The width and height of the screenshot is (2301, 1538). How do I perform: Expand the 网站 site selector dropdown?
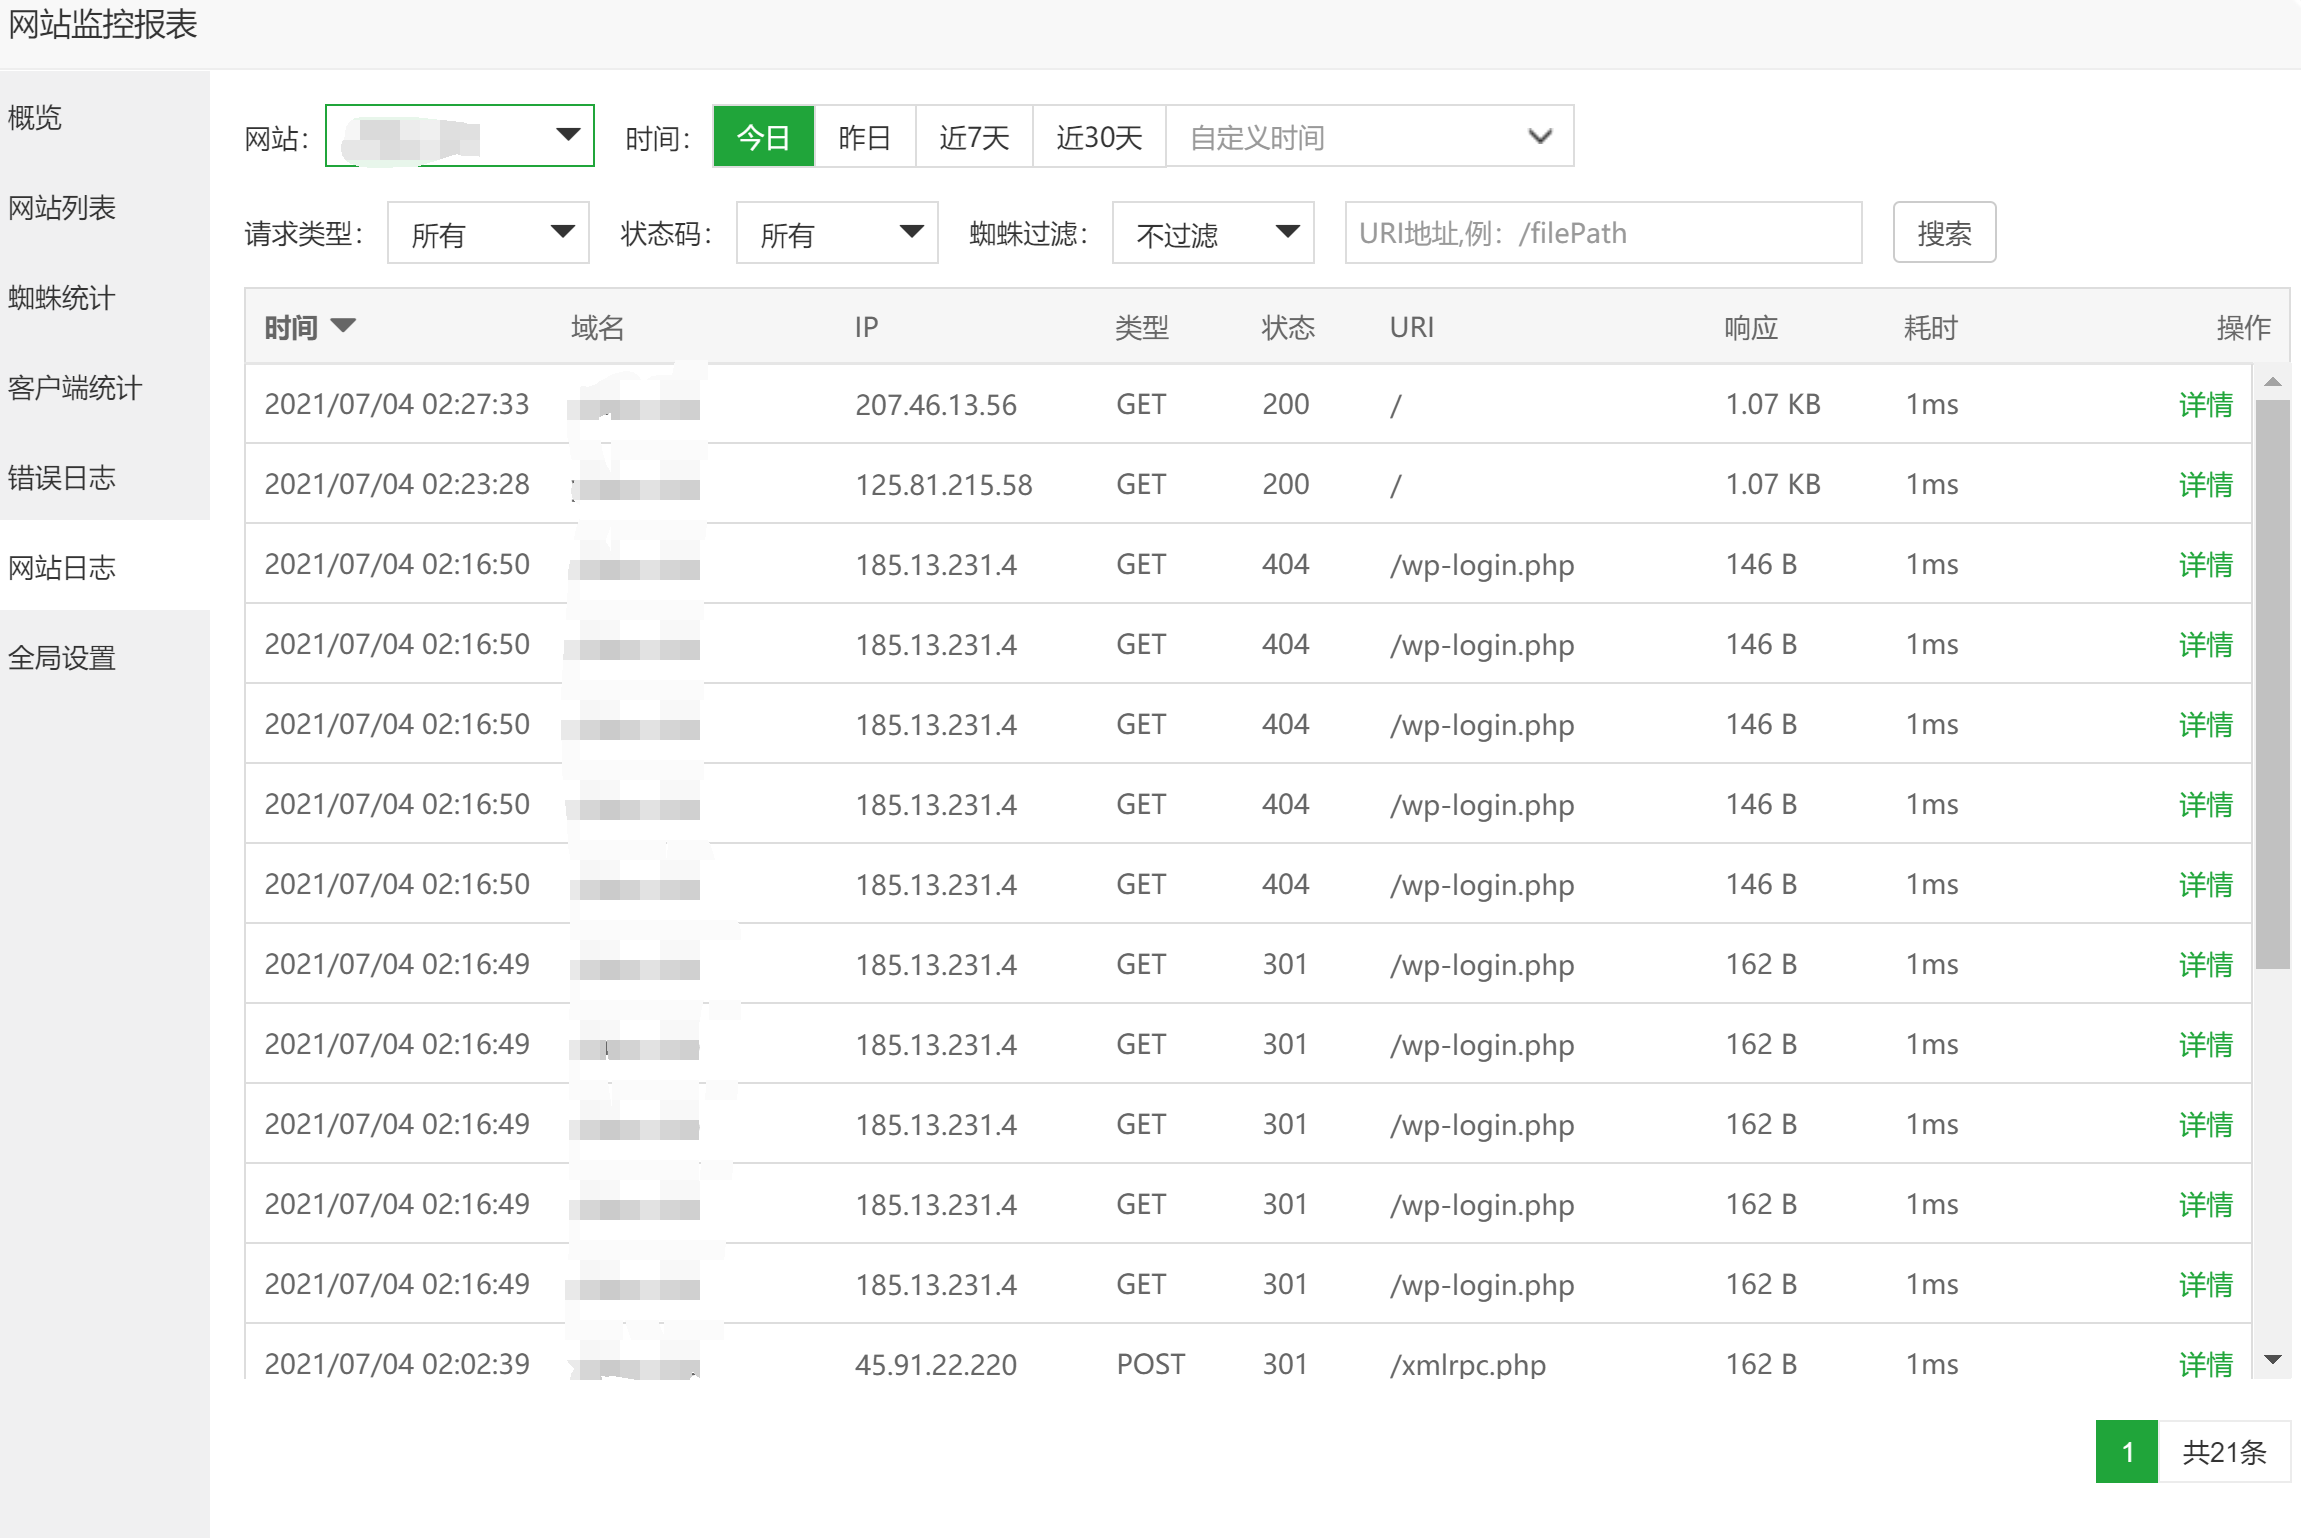pos(460,136)
